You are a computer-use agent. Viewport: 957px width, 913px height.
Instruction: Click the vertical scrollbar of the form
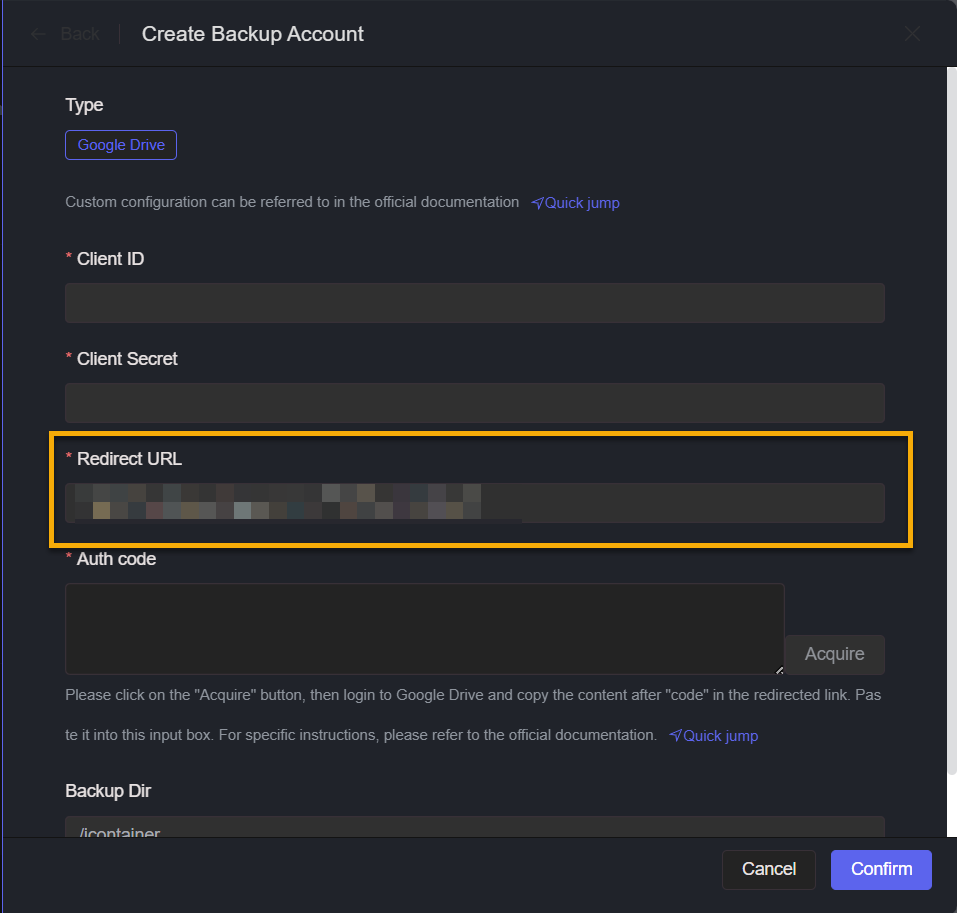click(x=952, y=421)
